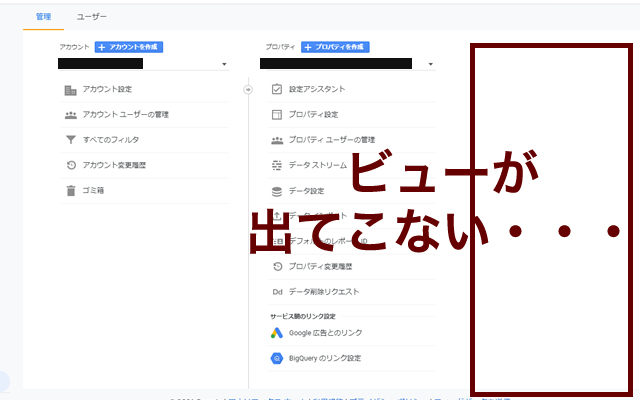Click the ゴミ箱 trash can icon
The height and width of the screenshot is (400, 640).
tap(70, 191)
